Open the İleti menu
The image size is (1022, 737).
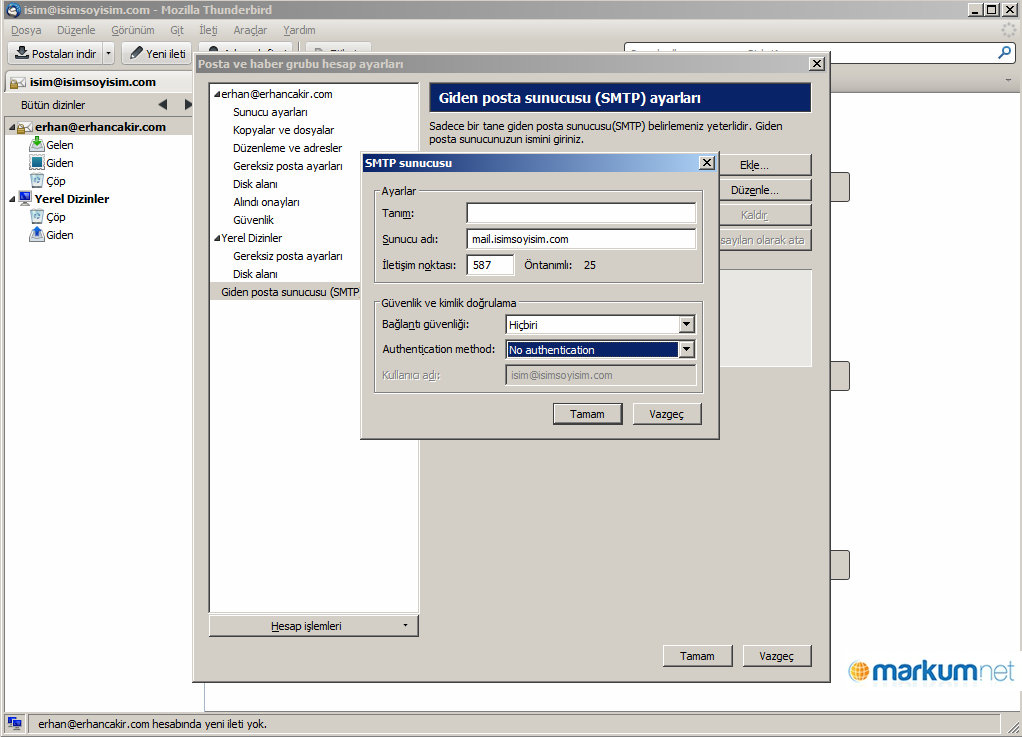click(x=209, y=30)
